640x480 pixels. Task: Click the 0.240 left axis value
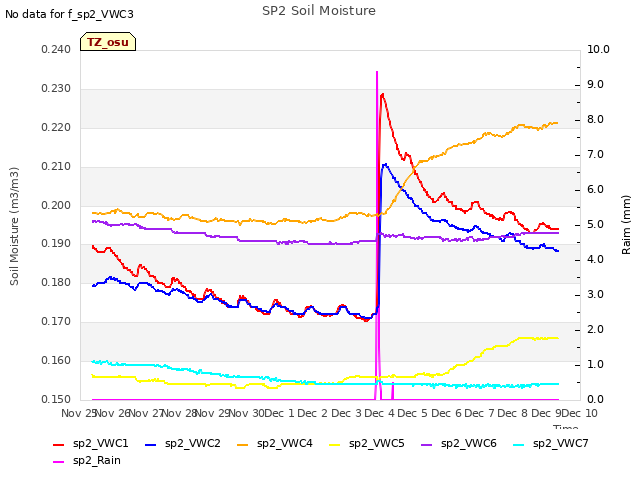(x=56, y=49)
